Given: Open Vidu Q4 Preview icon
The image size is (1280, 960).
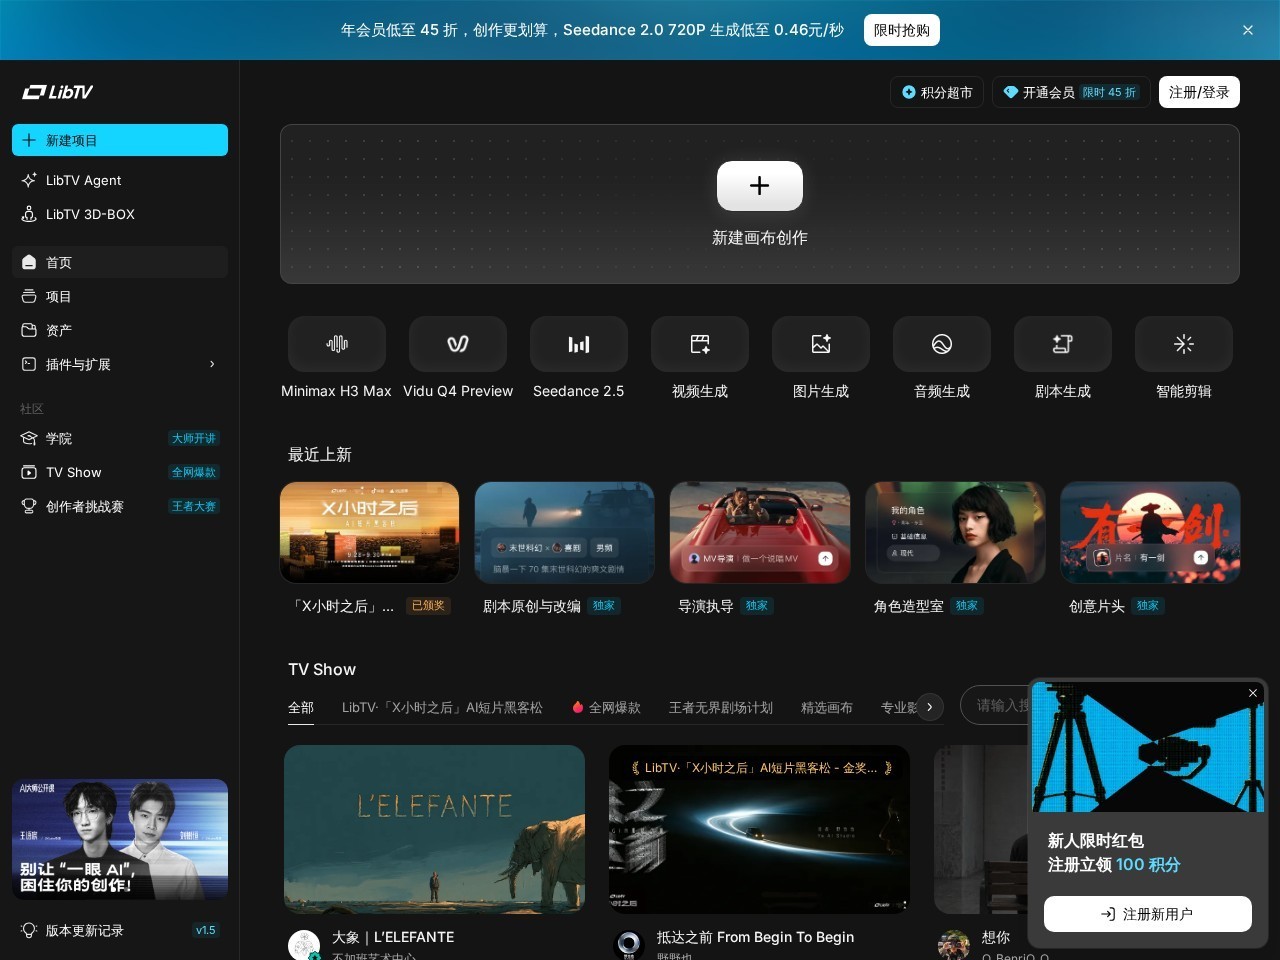Looking at the screenshot, I should [x=458, y=344].
